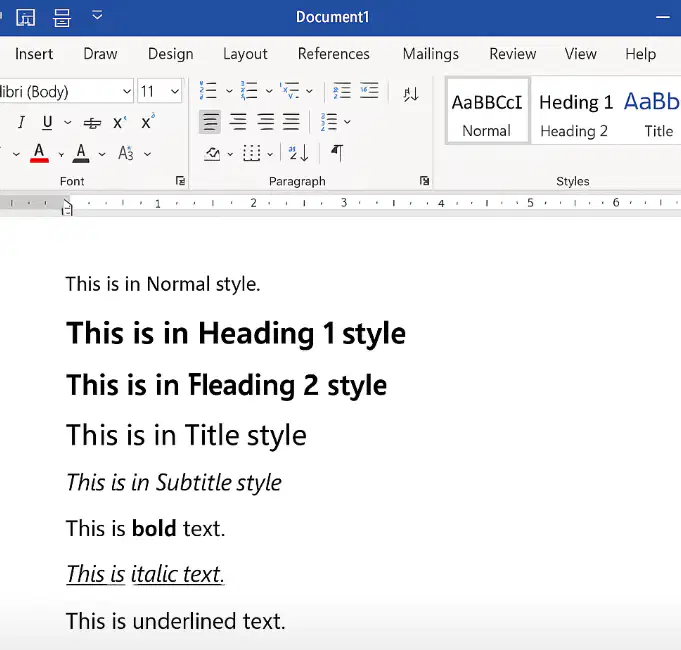Expand the Shading dropdown arrow
Image resolution: width=681 pixels, height=650 pixels.
(x=230, y=154)
